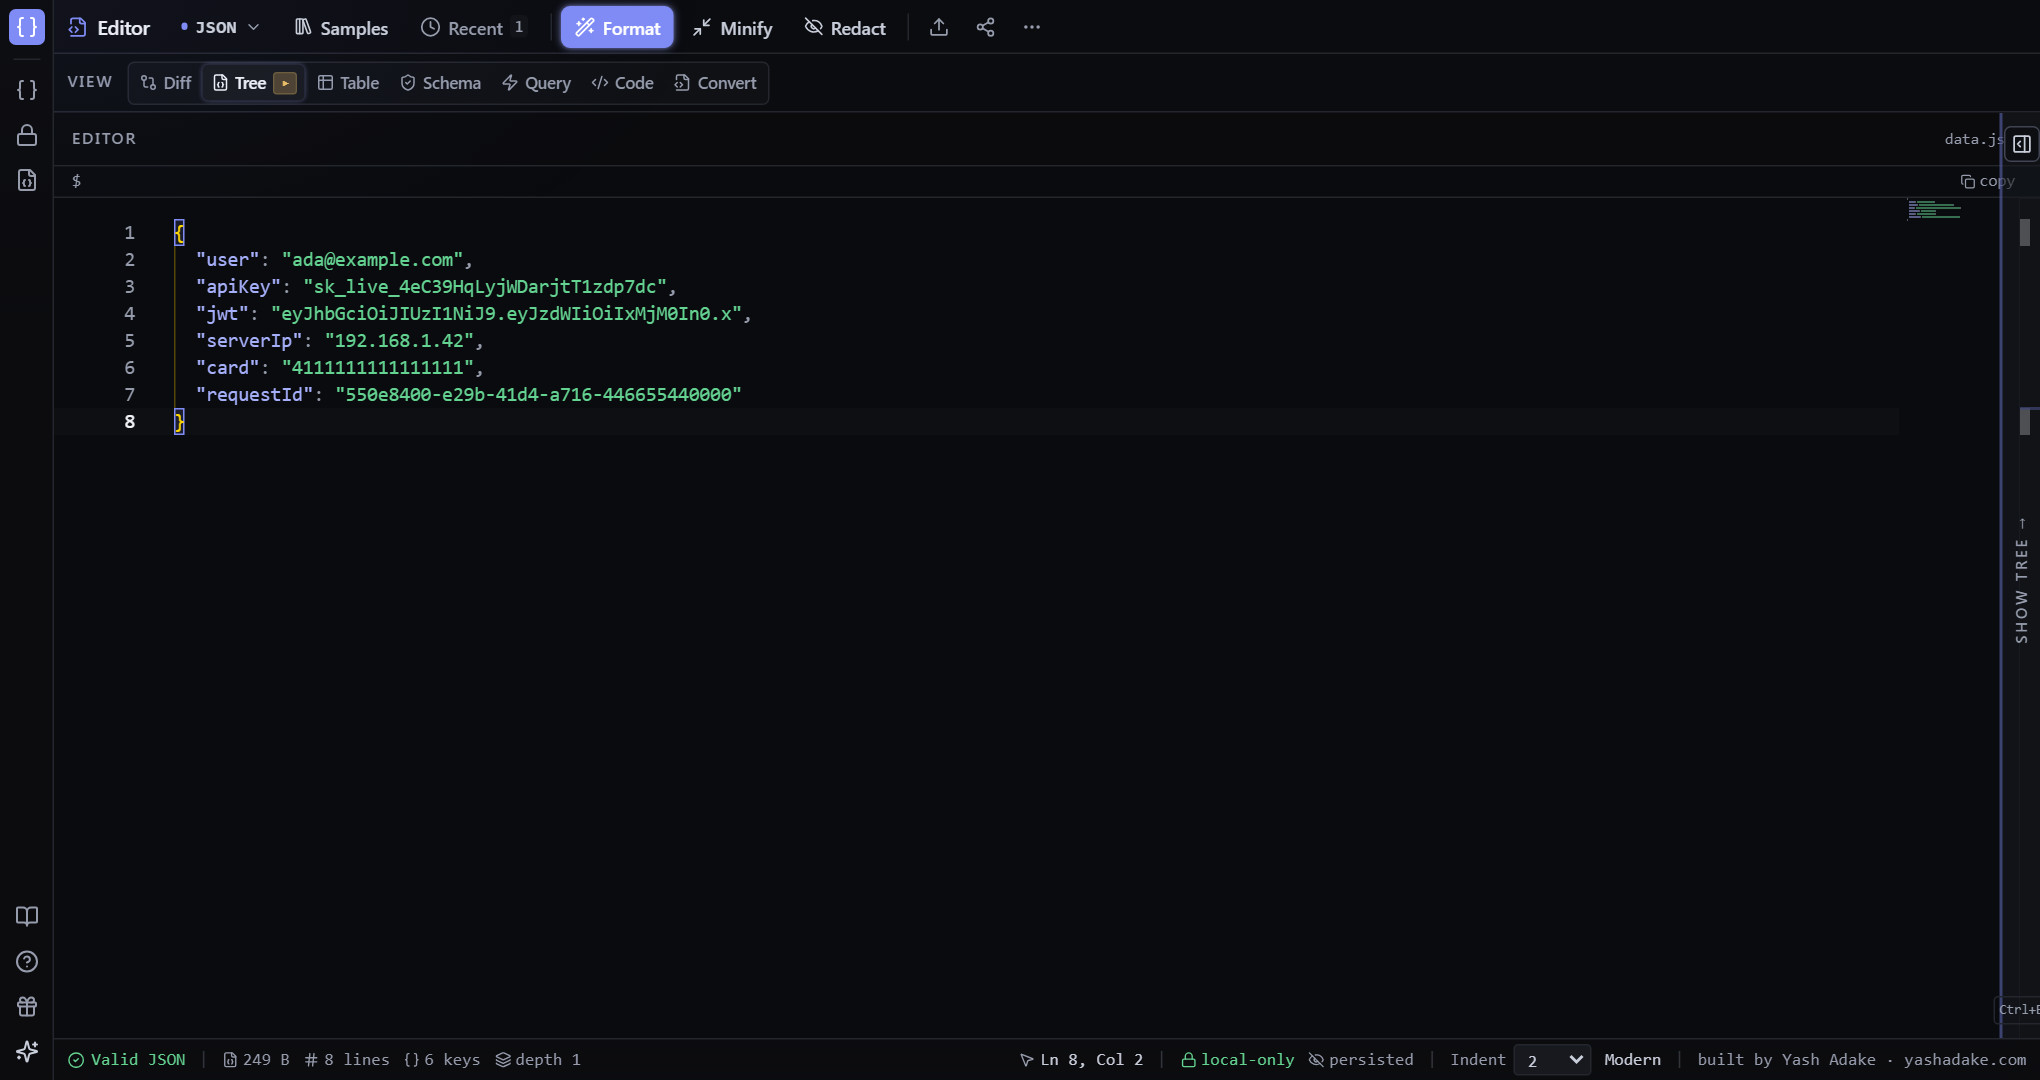This screenshot has width=2040, height=1080.
Task: Click the sparkle icon at sidebar bottom
Action: click(x=27, y=1051)
